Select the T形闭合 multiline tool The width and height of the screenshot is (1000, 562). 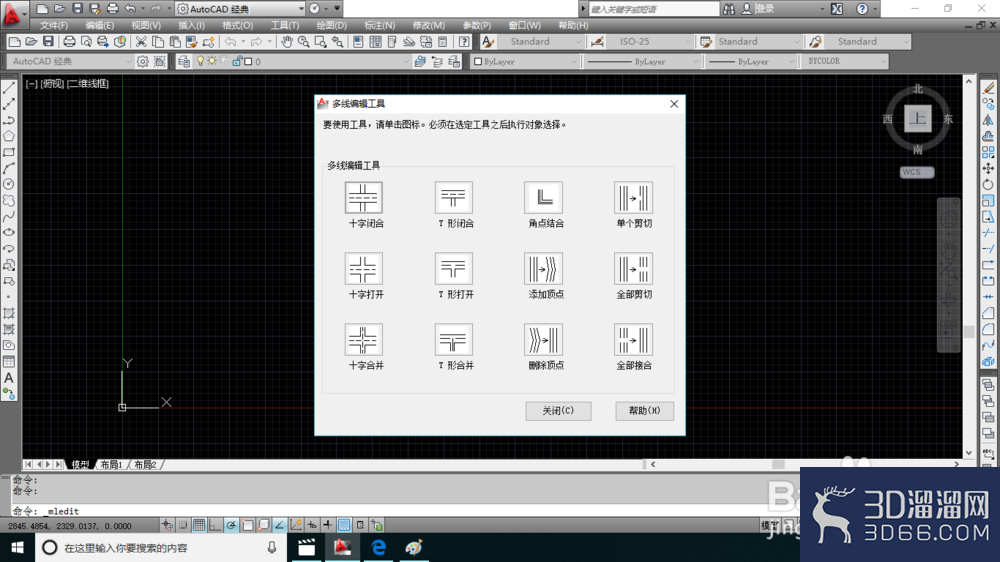click(x=453, y=198)
